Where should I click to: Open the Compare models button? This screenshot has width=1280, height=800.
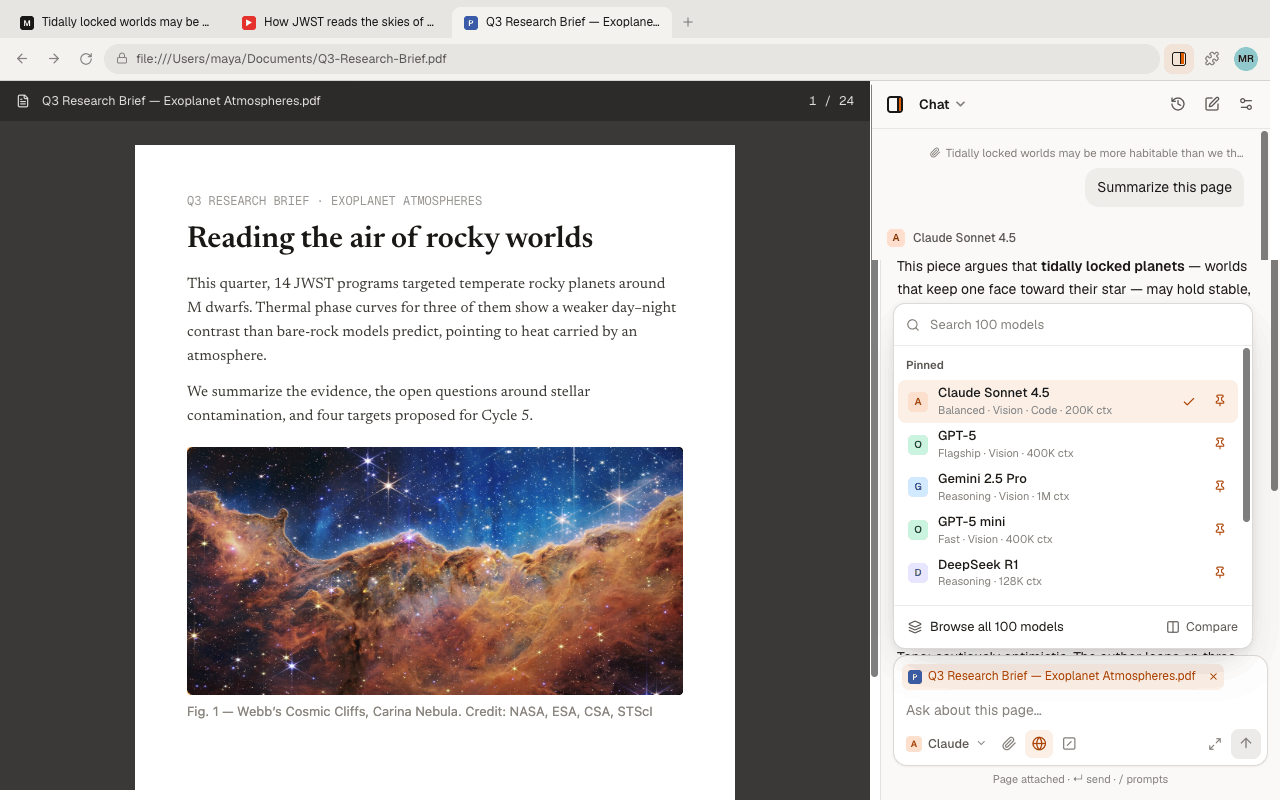[x=1202, y=627]
